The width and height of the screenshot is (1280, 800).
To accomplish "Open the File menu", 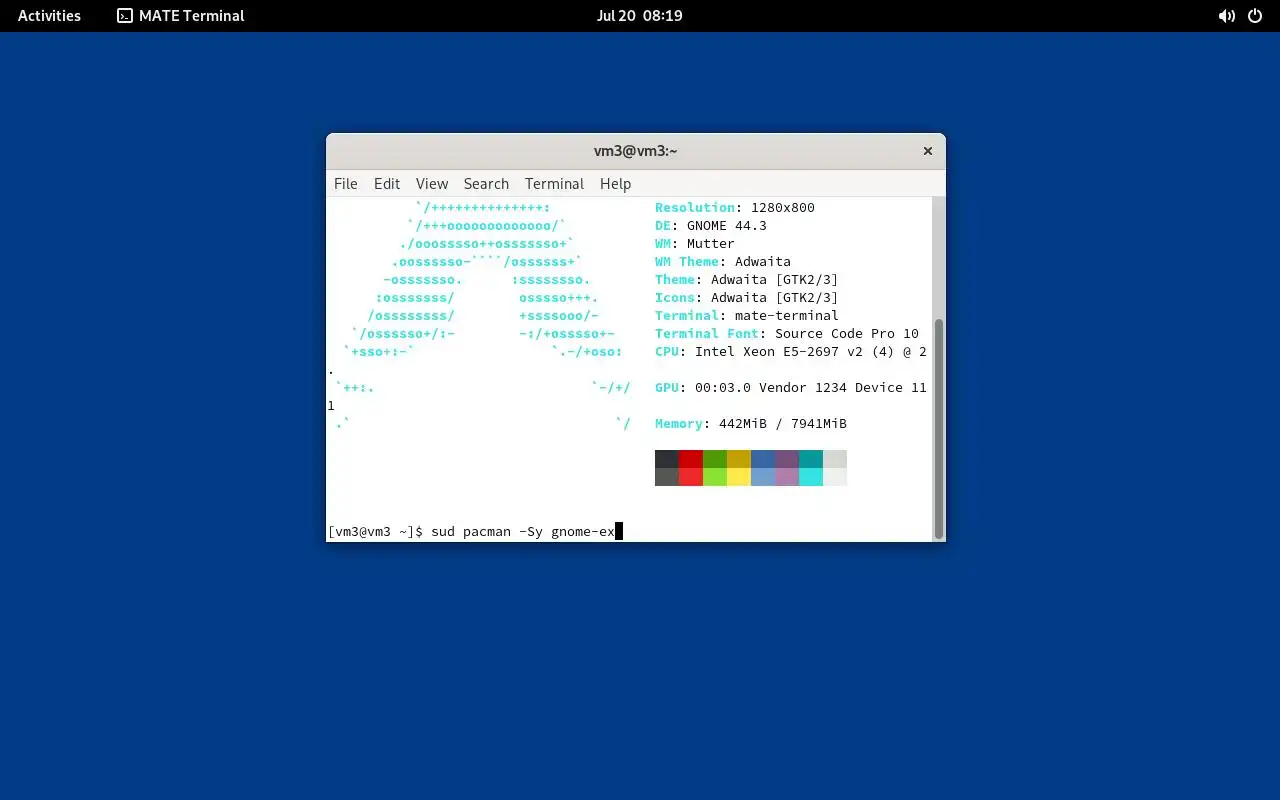I will 345,184.
